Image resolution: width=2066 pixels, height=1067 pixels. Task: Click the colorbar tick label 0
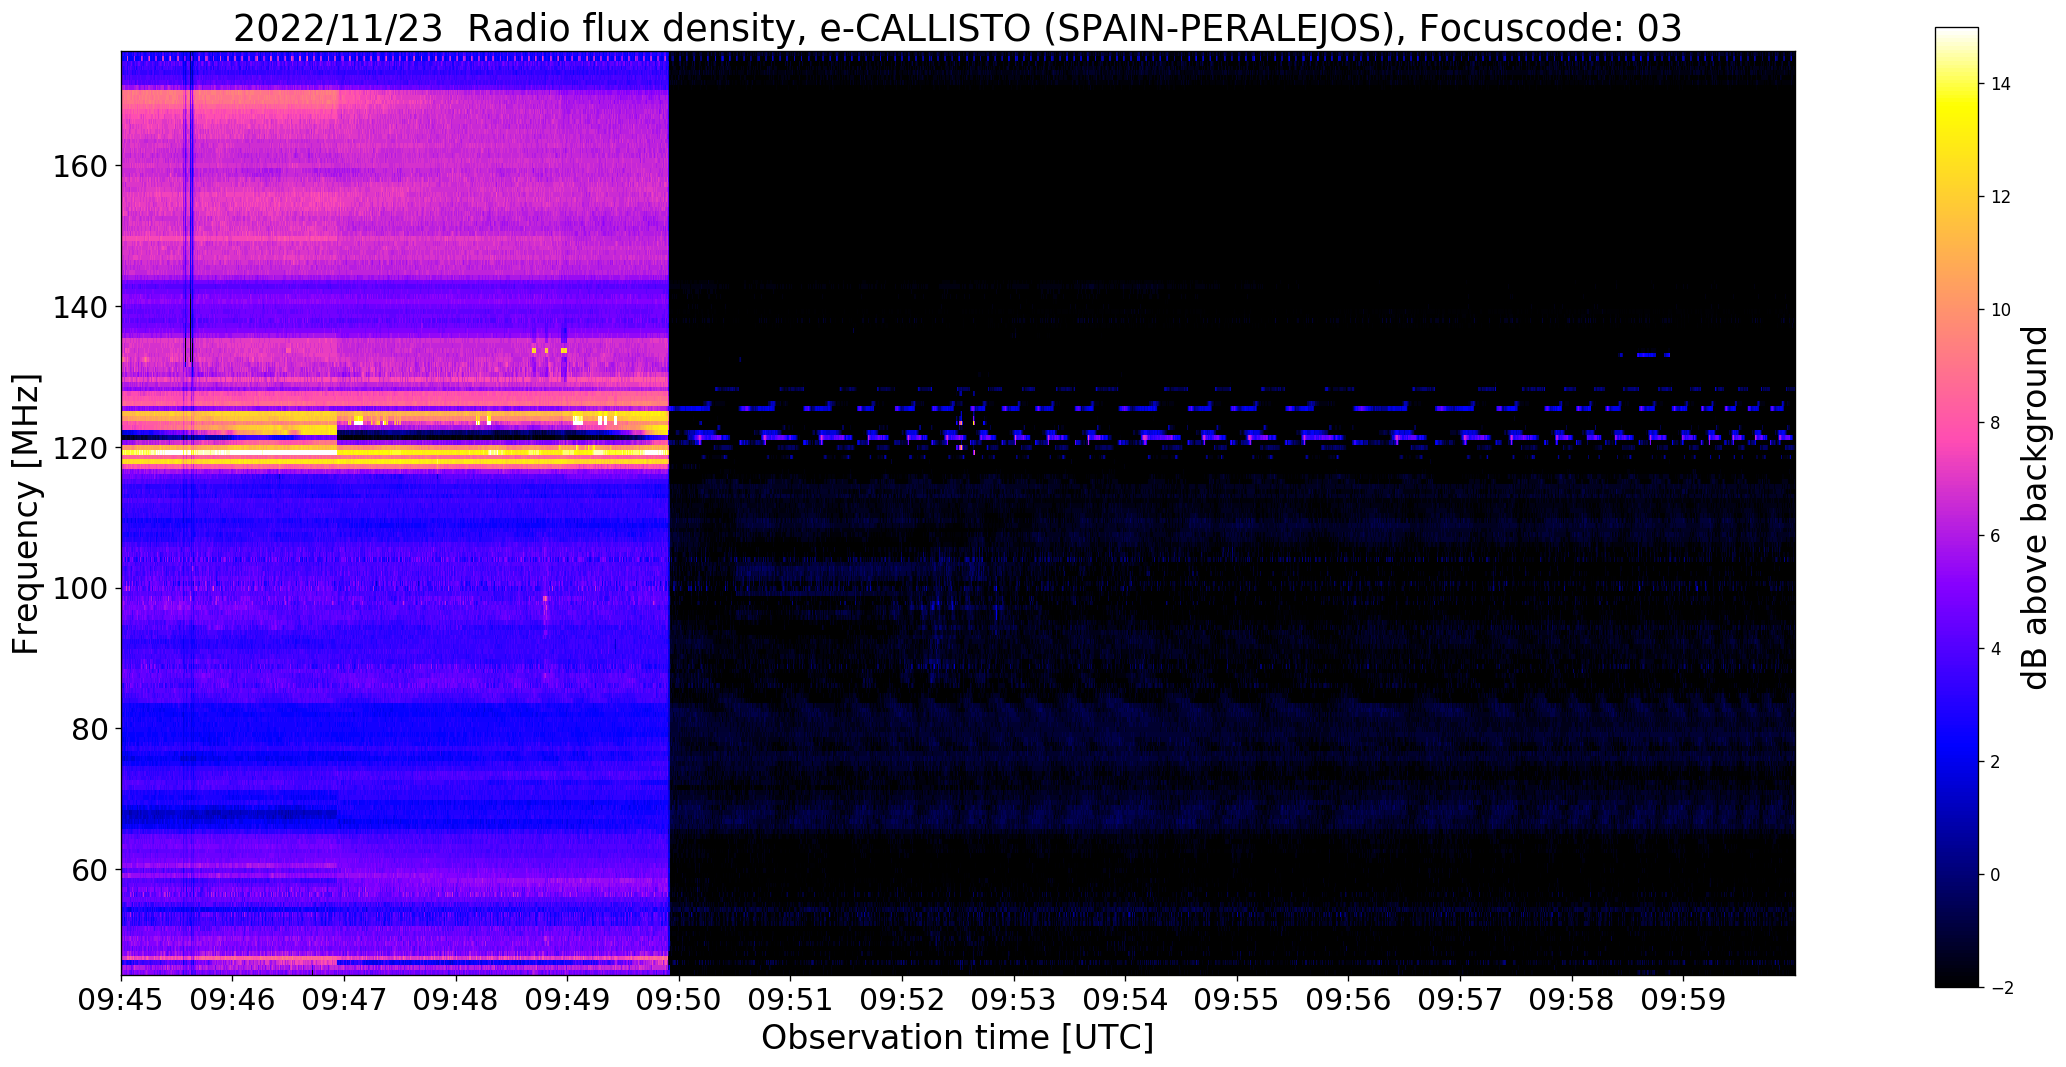pyautogui.click(x=1995, y=875)
